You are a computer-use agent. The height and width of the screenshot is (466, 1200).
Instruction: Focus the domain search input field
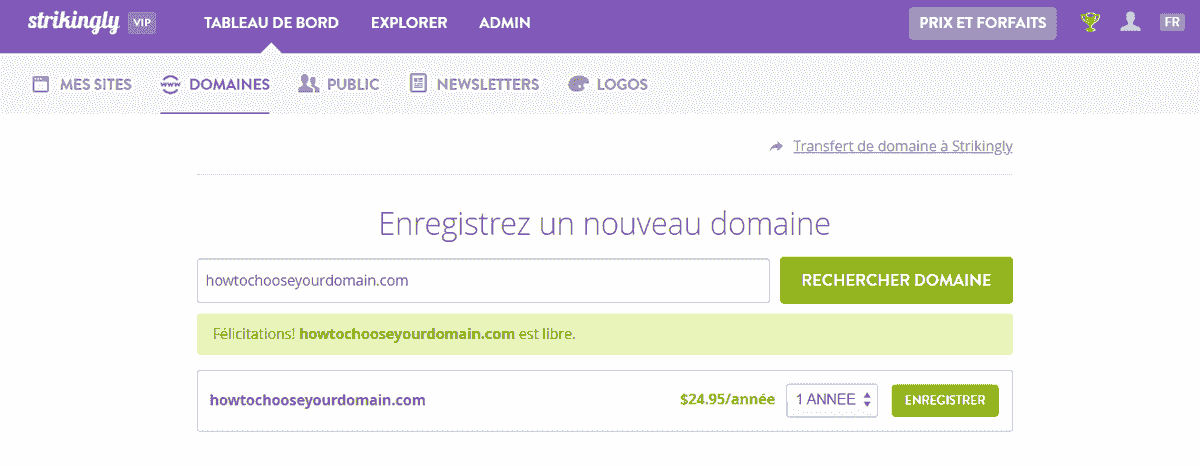coord(483,281)
